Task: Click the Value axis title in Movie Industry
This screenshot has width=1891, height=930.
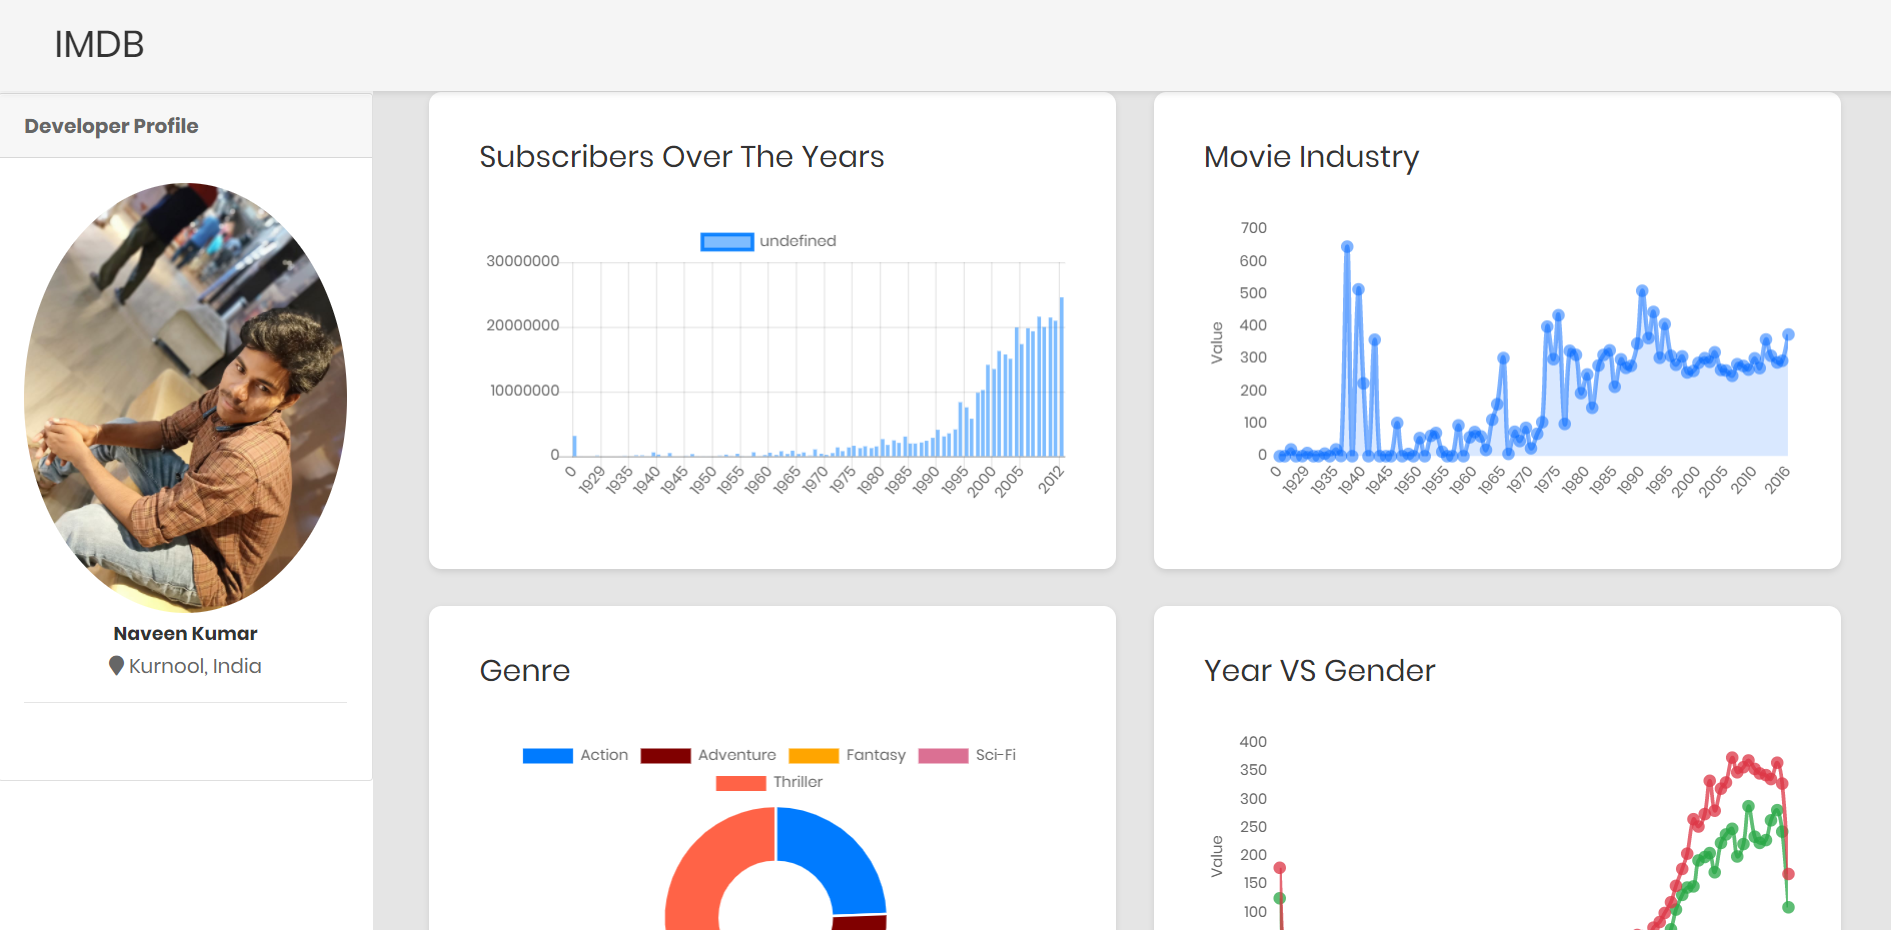Action: [x=1217, y=343]
